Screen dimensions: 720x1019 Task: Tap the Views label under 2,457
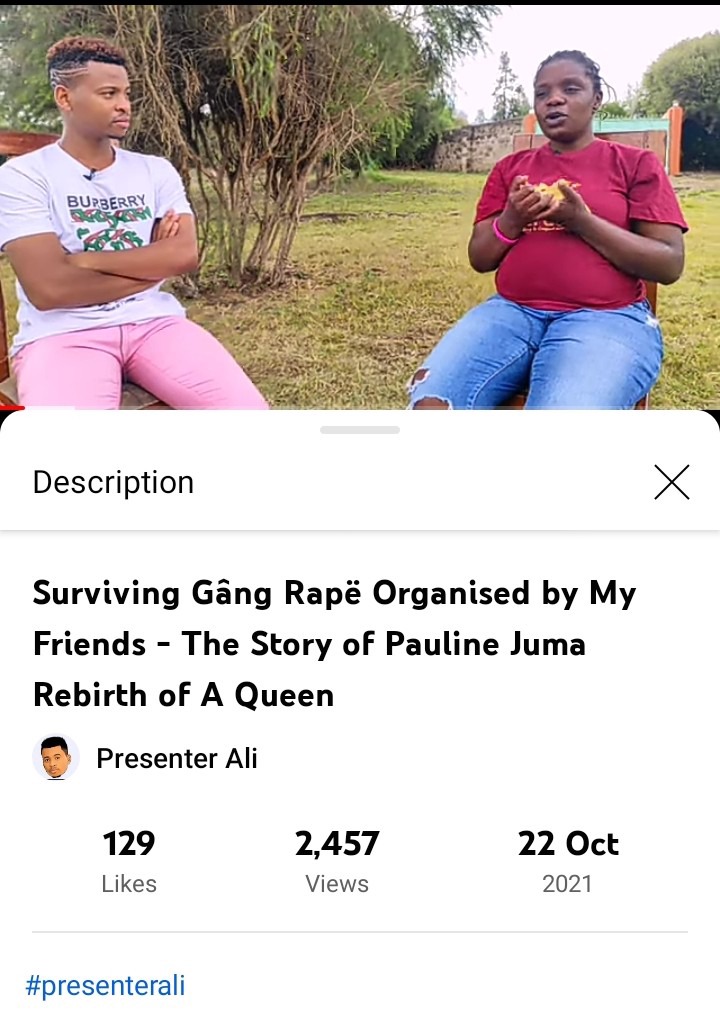337,884
